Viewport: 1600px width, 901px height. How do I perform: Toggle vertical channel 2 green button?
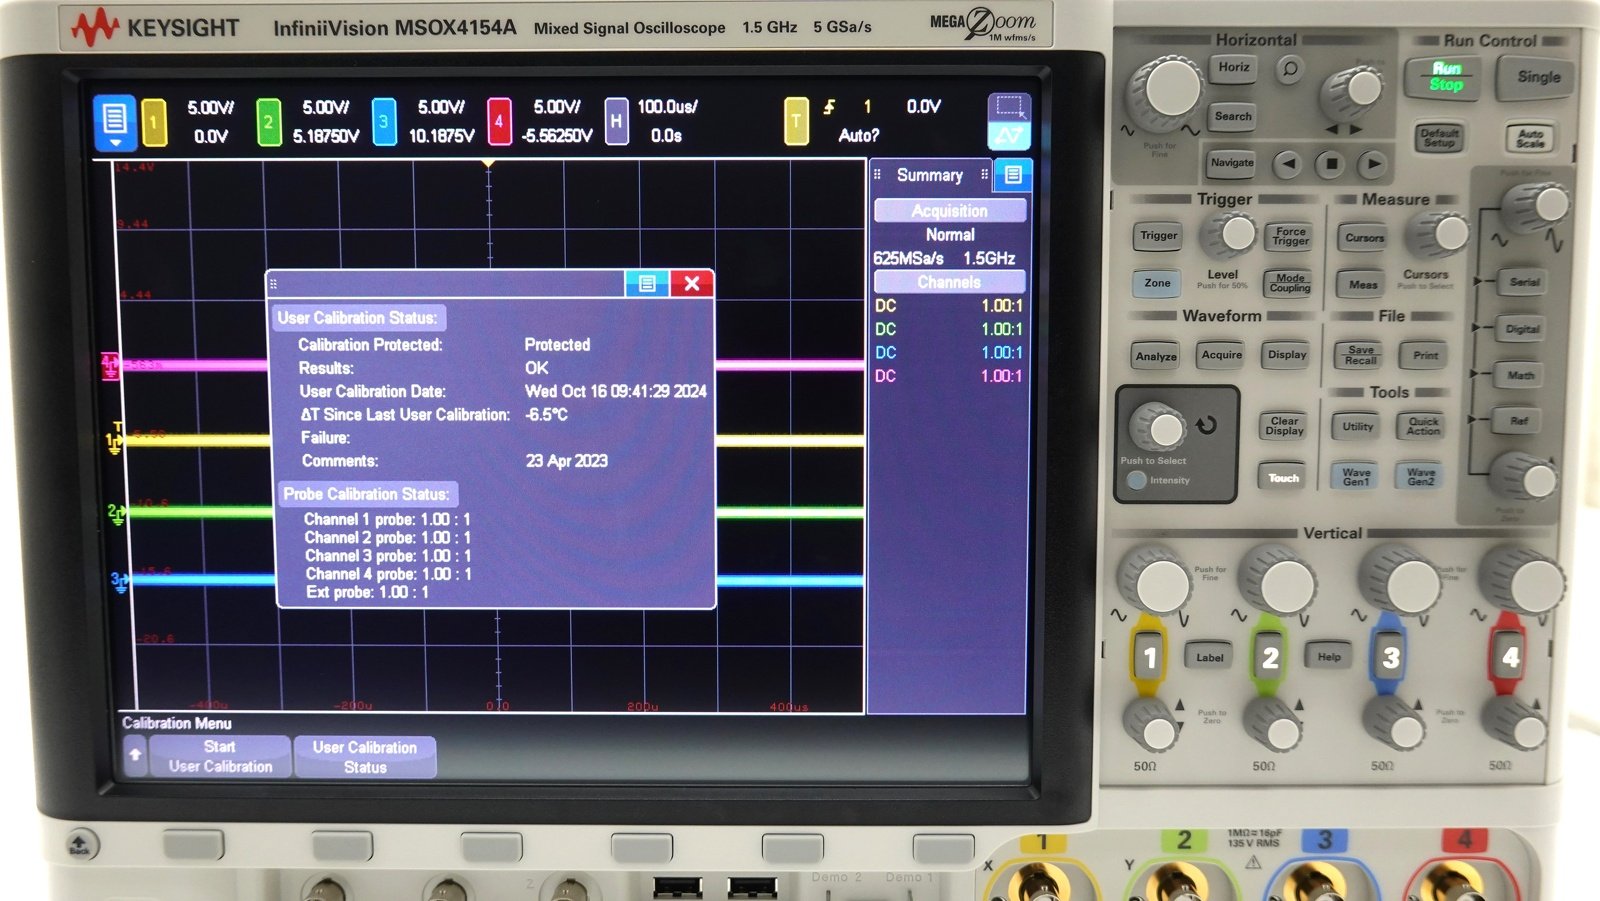pos(1270,657)
